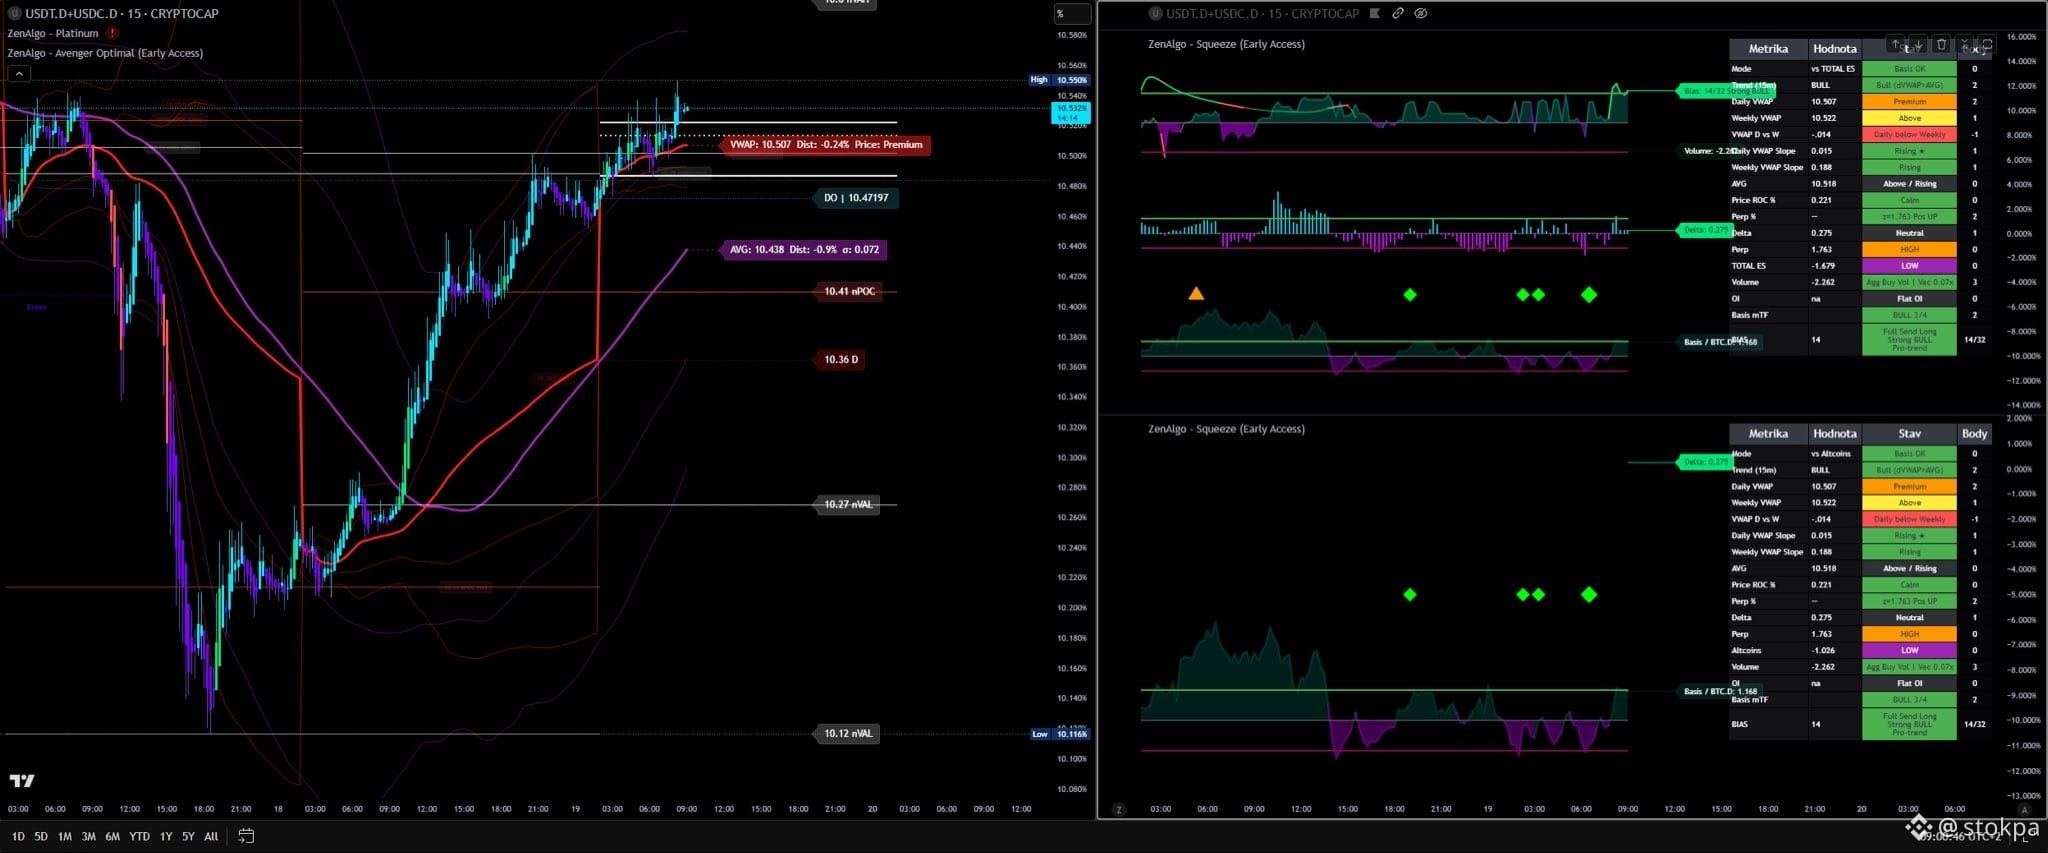Click the purple LOW cell in the upper table
The height and width of the screenshot is (853, 2048).
click(x=1909, y=266)
